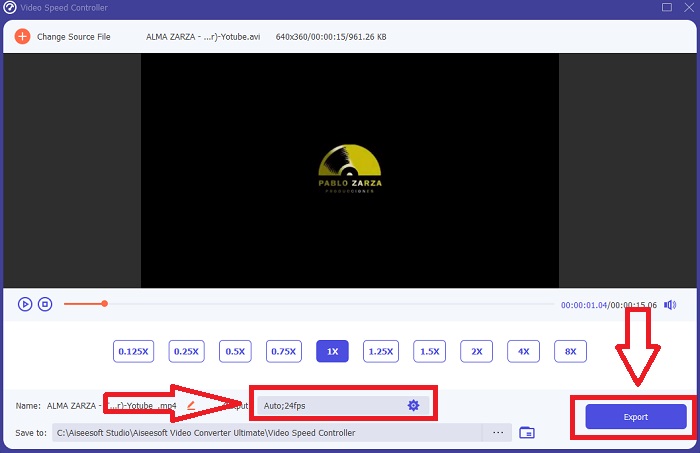Screen dimensions: 700x453
Task: Open output settings gear icon
Action: pyautogui.click(x=413, y=405)
